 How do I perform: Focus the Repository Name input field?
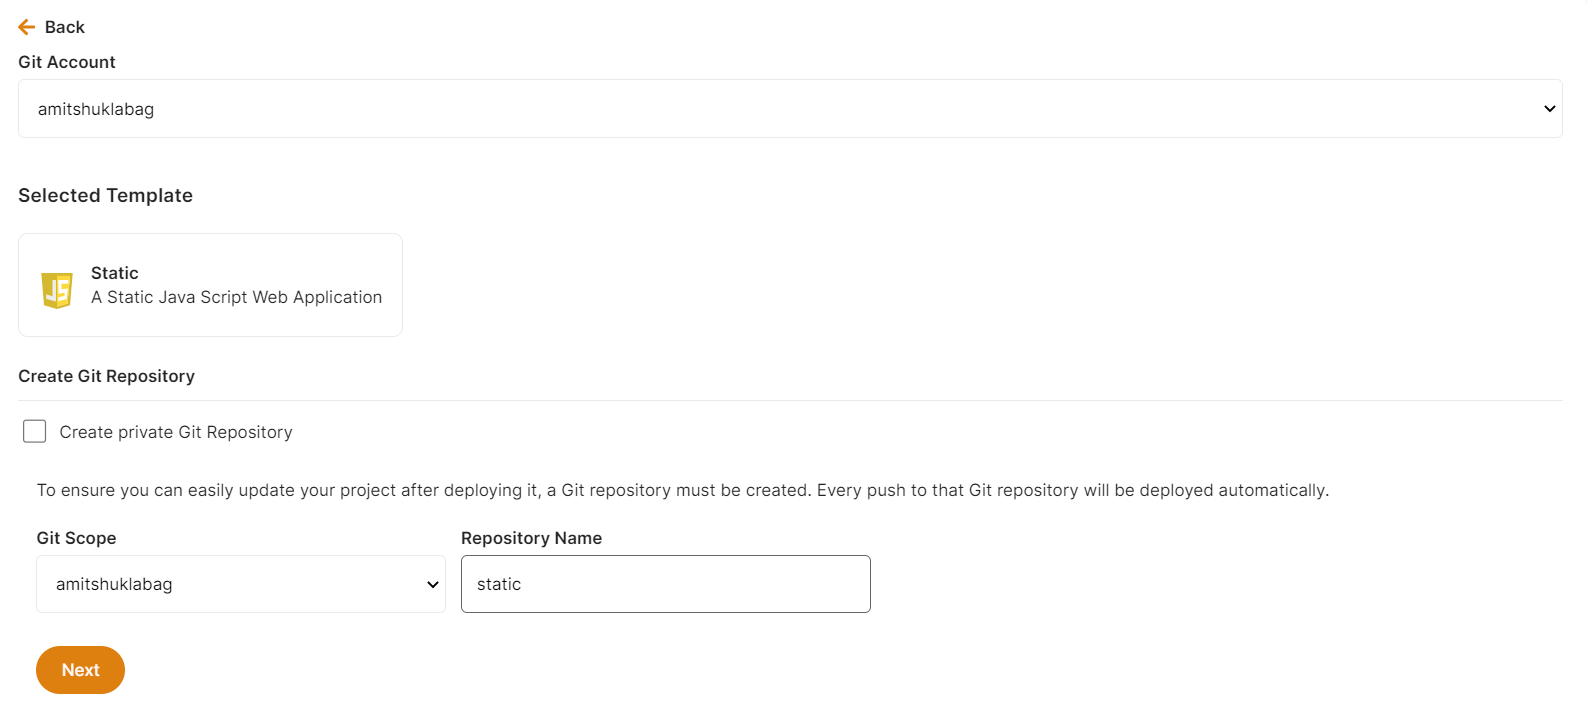665,584
